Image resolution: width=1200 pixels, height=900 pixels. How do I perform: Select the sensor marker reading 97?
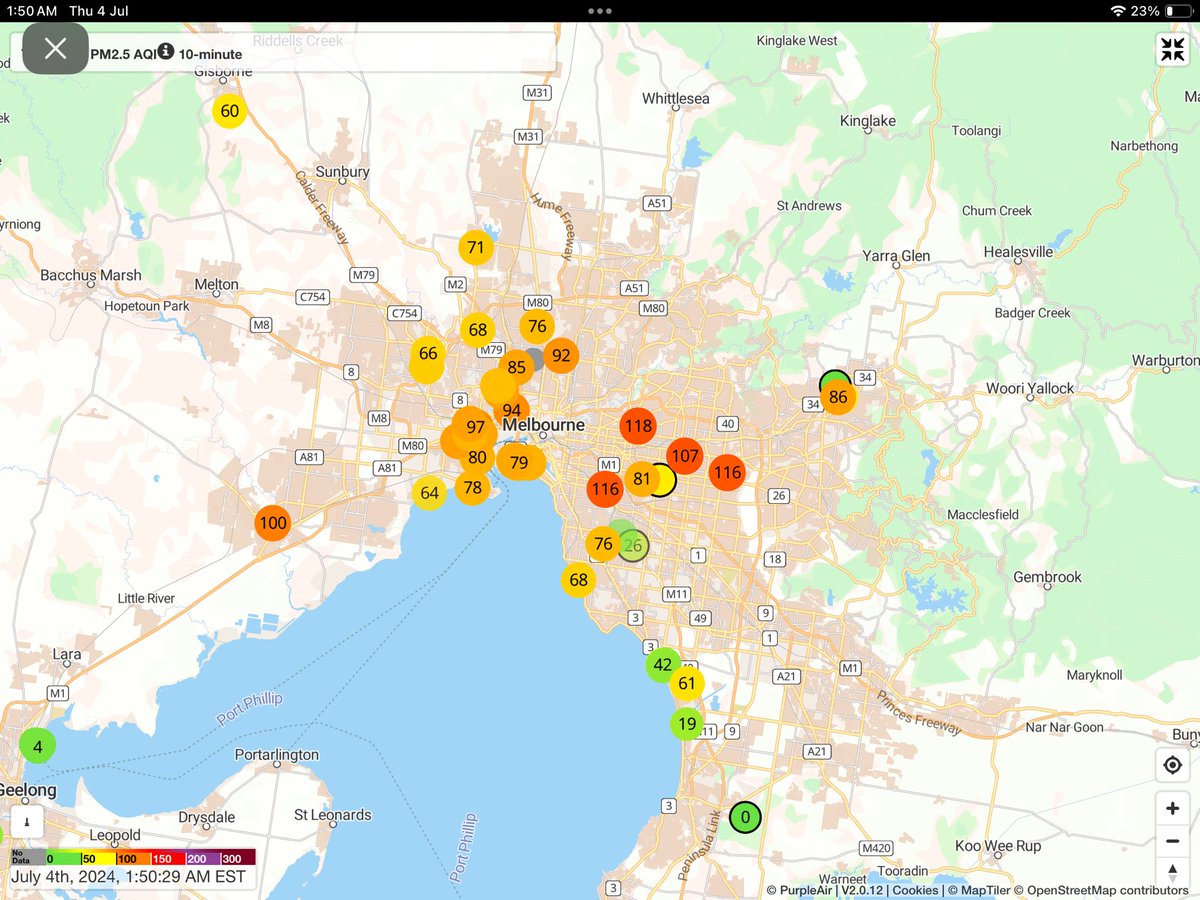[475, 427]
